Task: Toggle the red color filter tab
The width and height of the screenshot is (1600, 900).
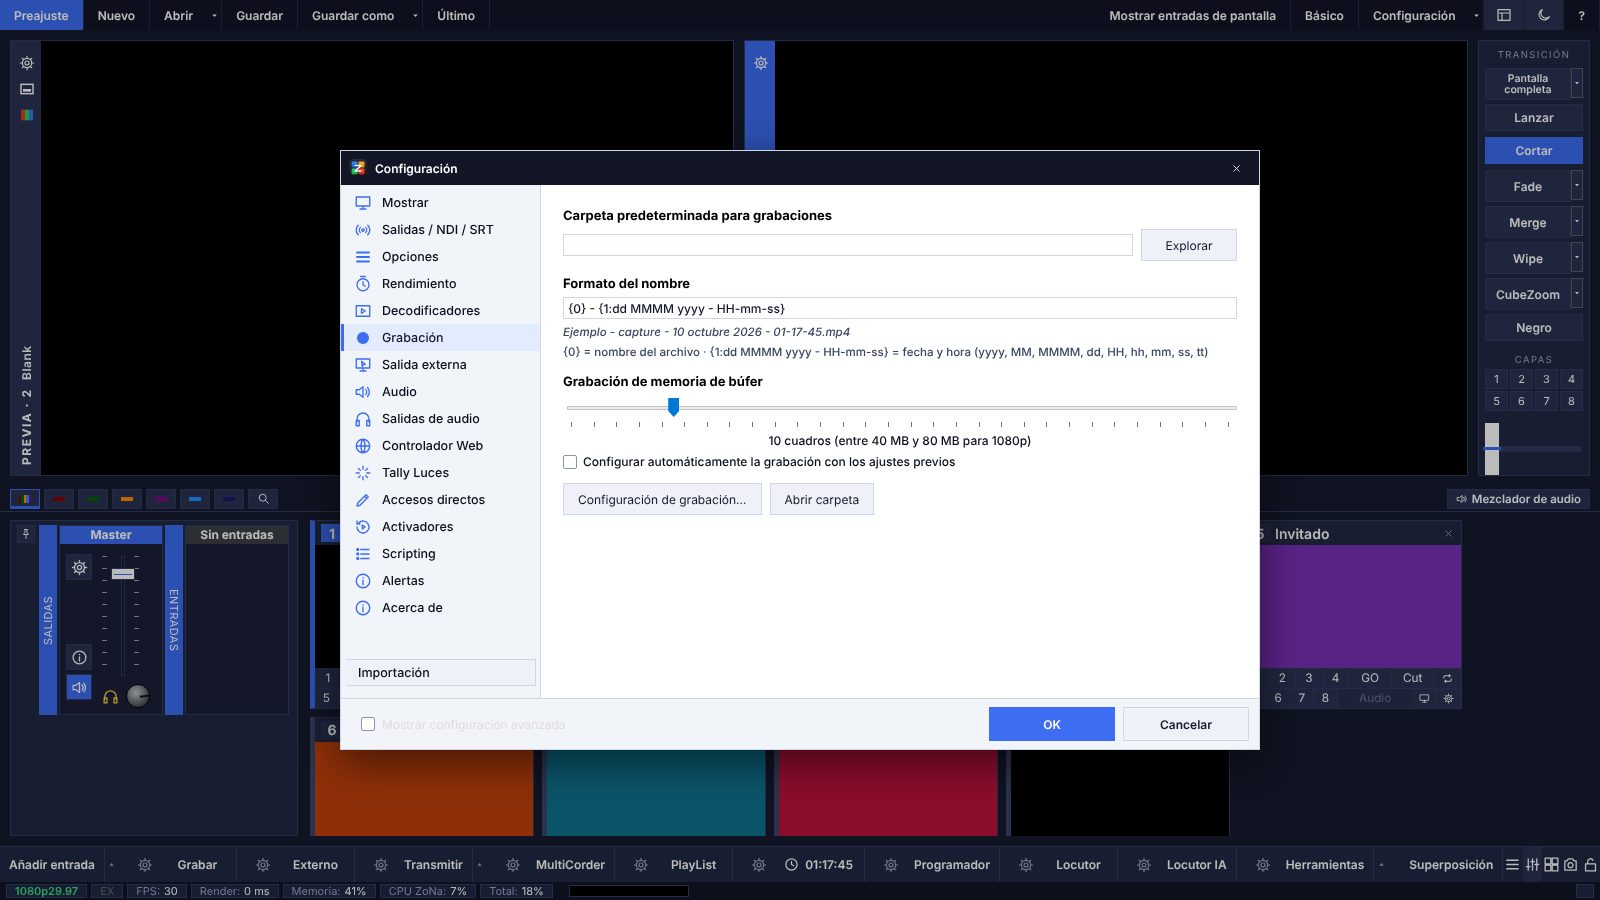Action: click(x=59, y=498)
